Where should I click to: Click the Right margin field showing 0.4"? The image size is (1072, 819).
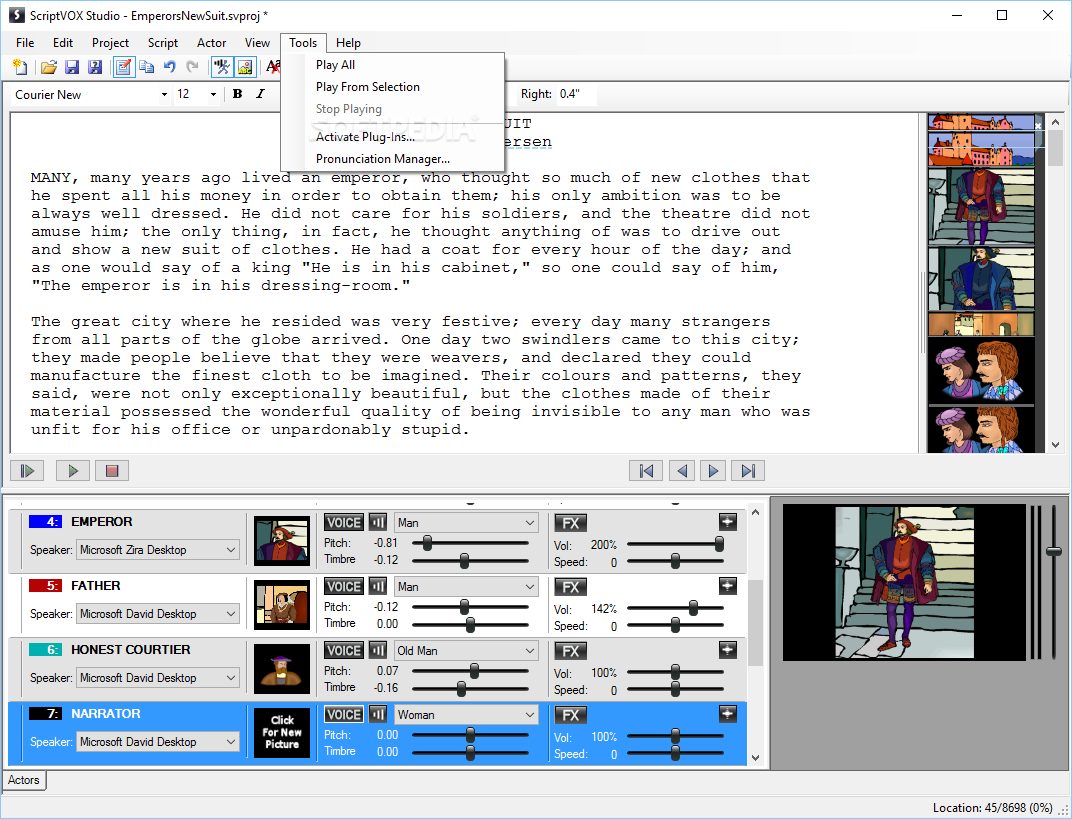(576, 94)
